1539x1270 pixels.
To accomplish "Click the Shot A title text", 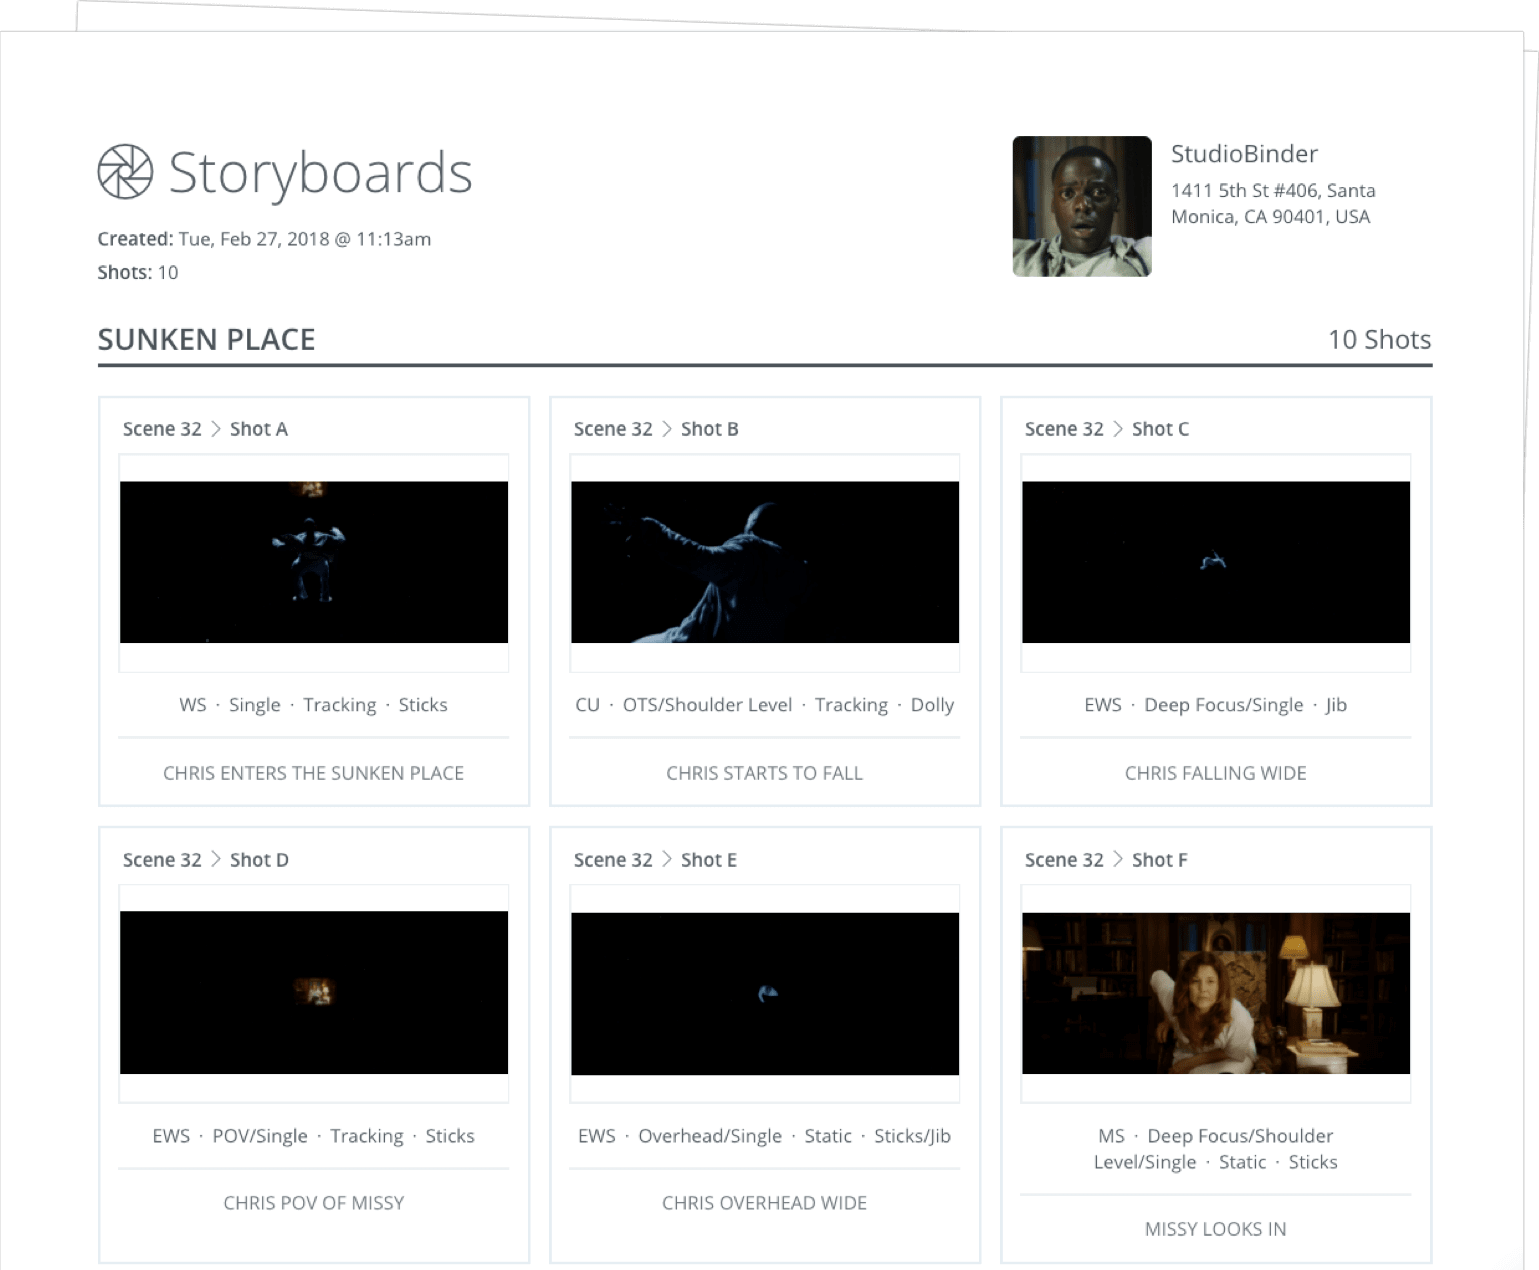I will (x=259, y=429).
